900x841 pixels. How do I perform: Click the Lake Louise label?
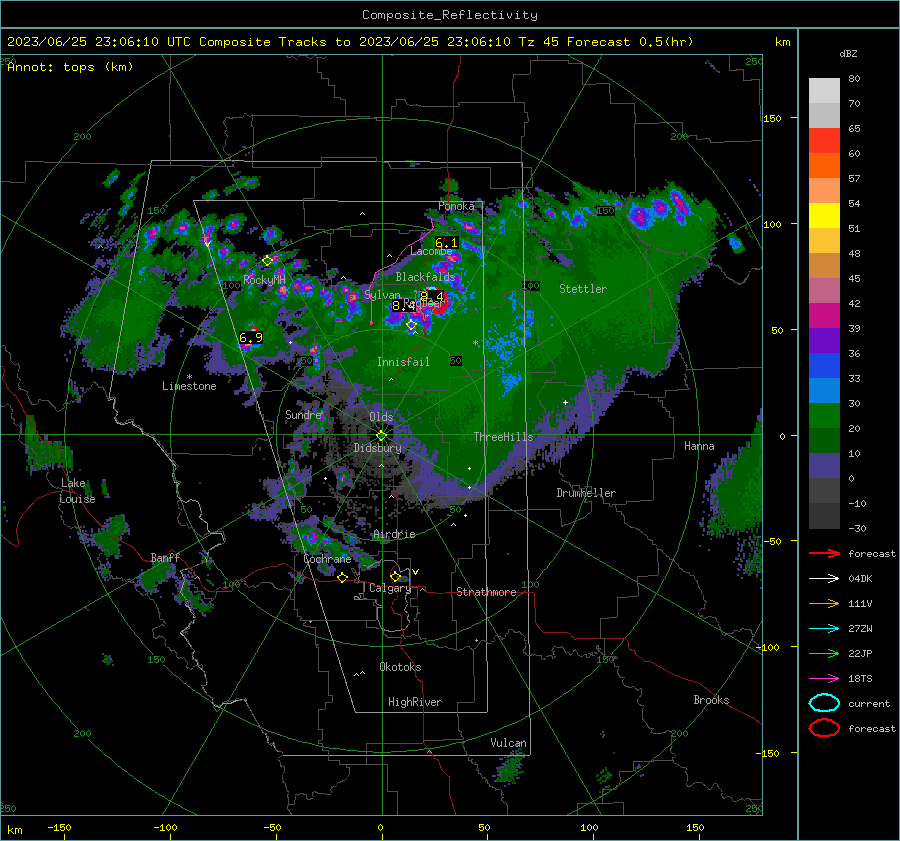[78, 491]
